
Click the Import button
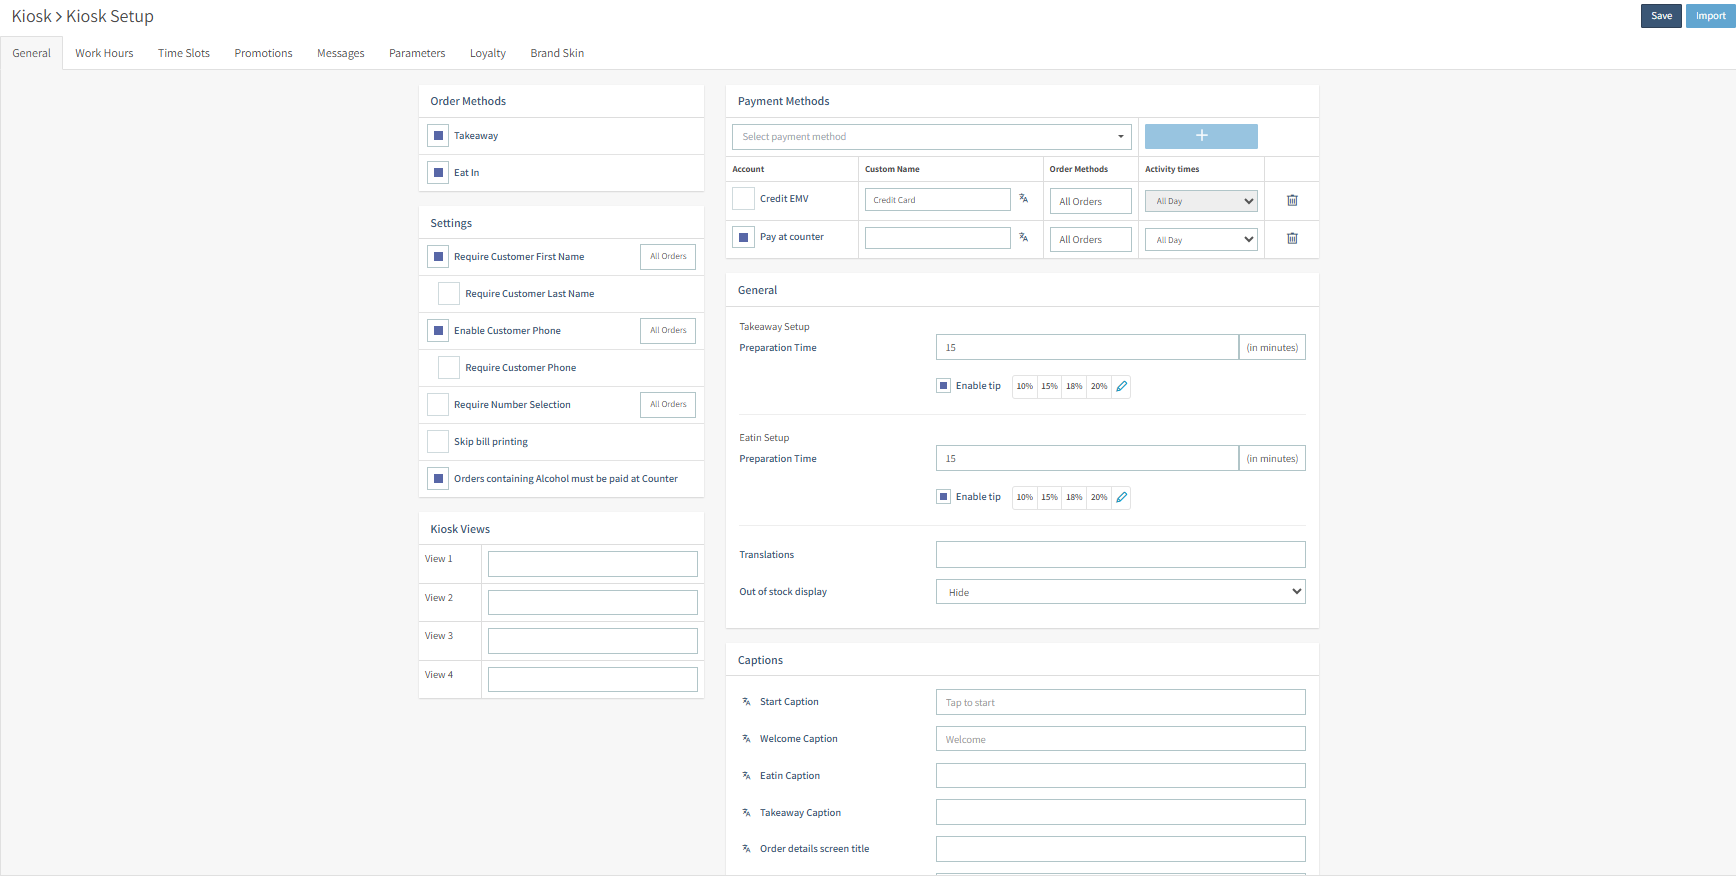point(1710,16)
